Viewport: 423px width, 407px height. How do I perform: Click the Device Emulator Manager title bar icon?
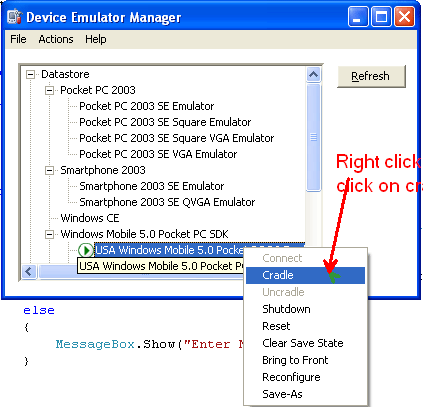[x=15, y=17]
